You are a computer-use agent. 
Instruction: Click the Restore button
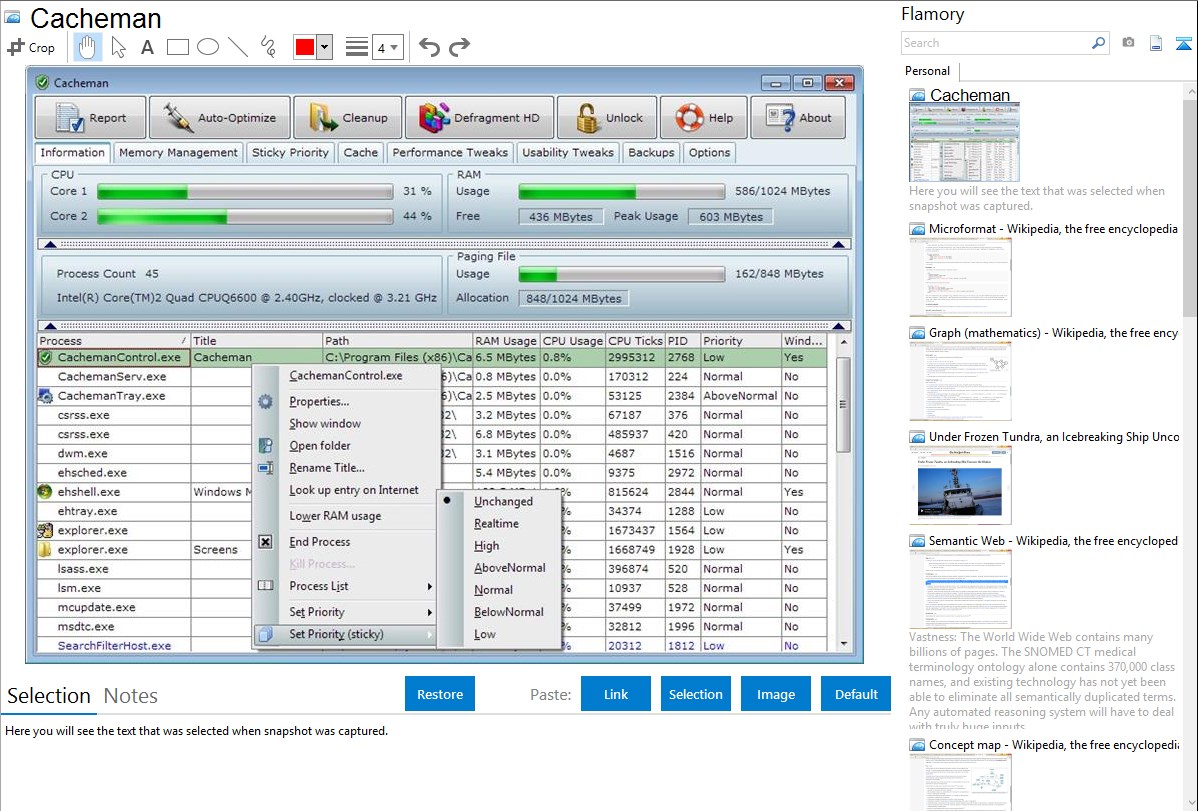click(440, 694)
